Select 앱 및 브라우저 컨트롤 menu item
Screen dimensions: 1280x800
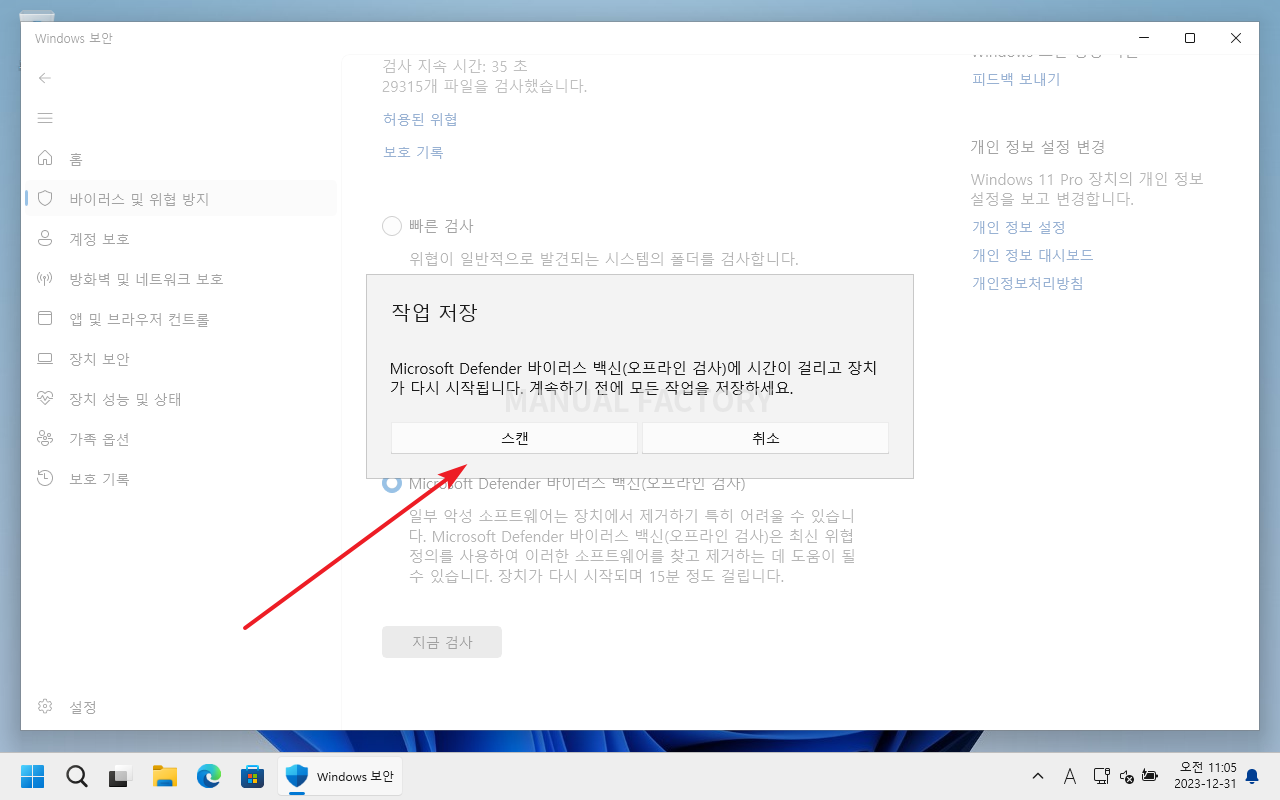tap(180, 319)
